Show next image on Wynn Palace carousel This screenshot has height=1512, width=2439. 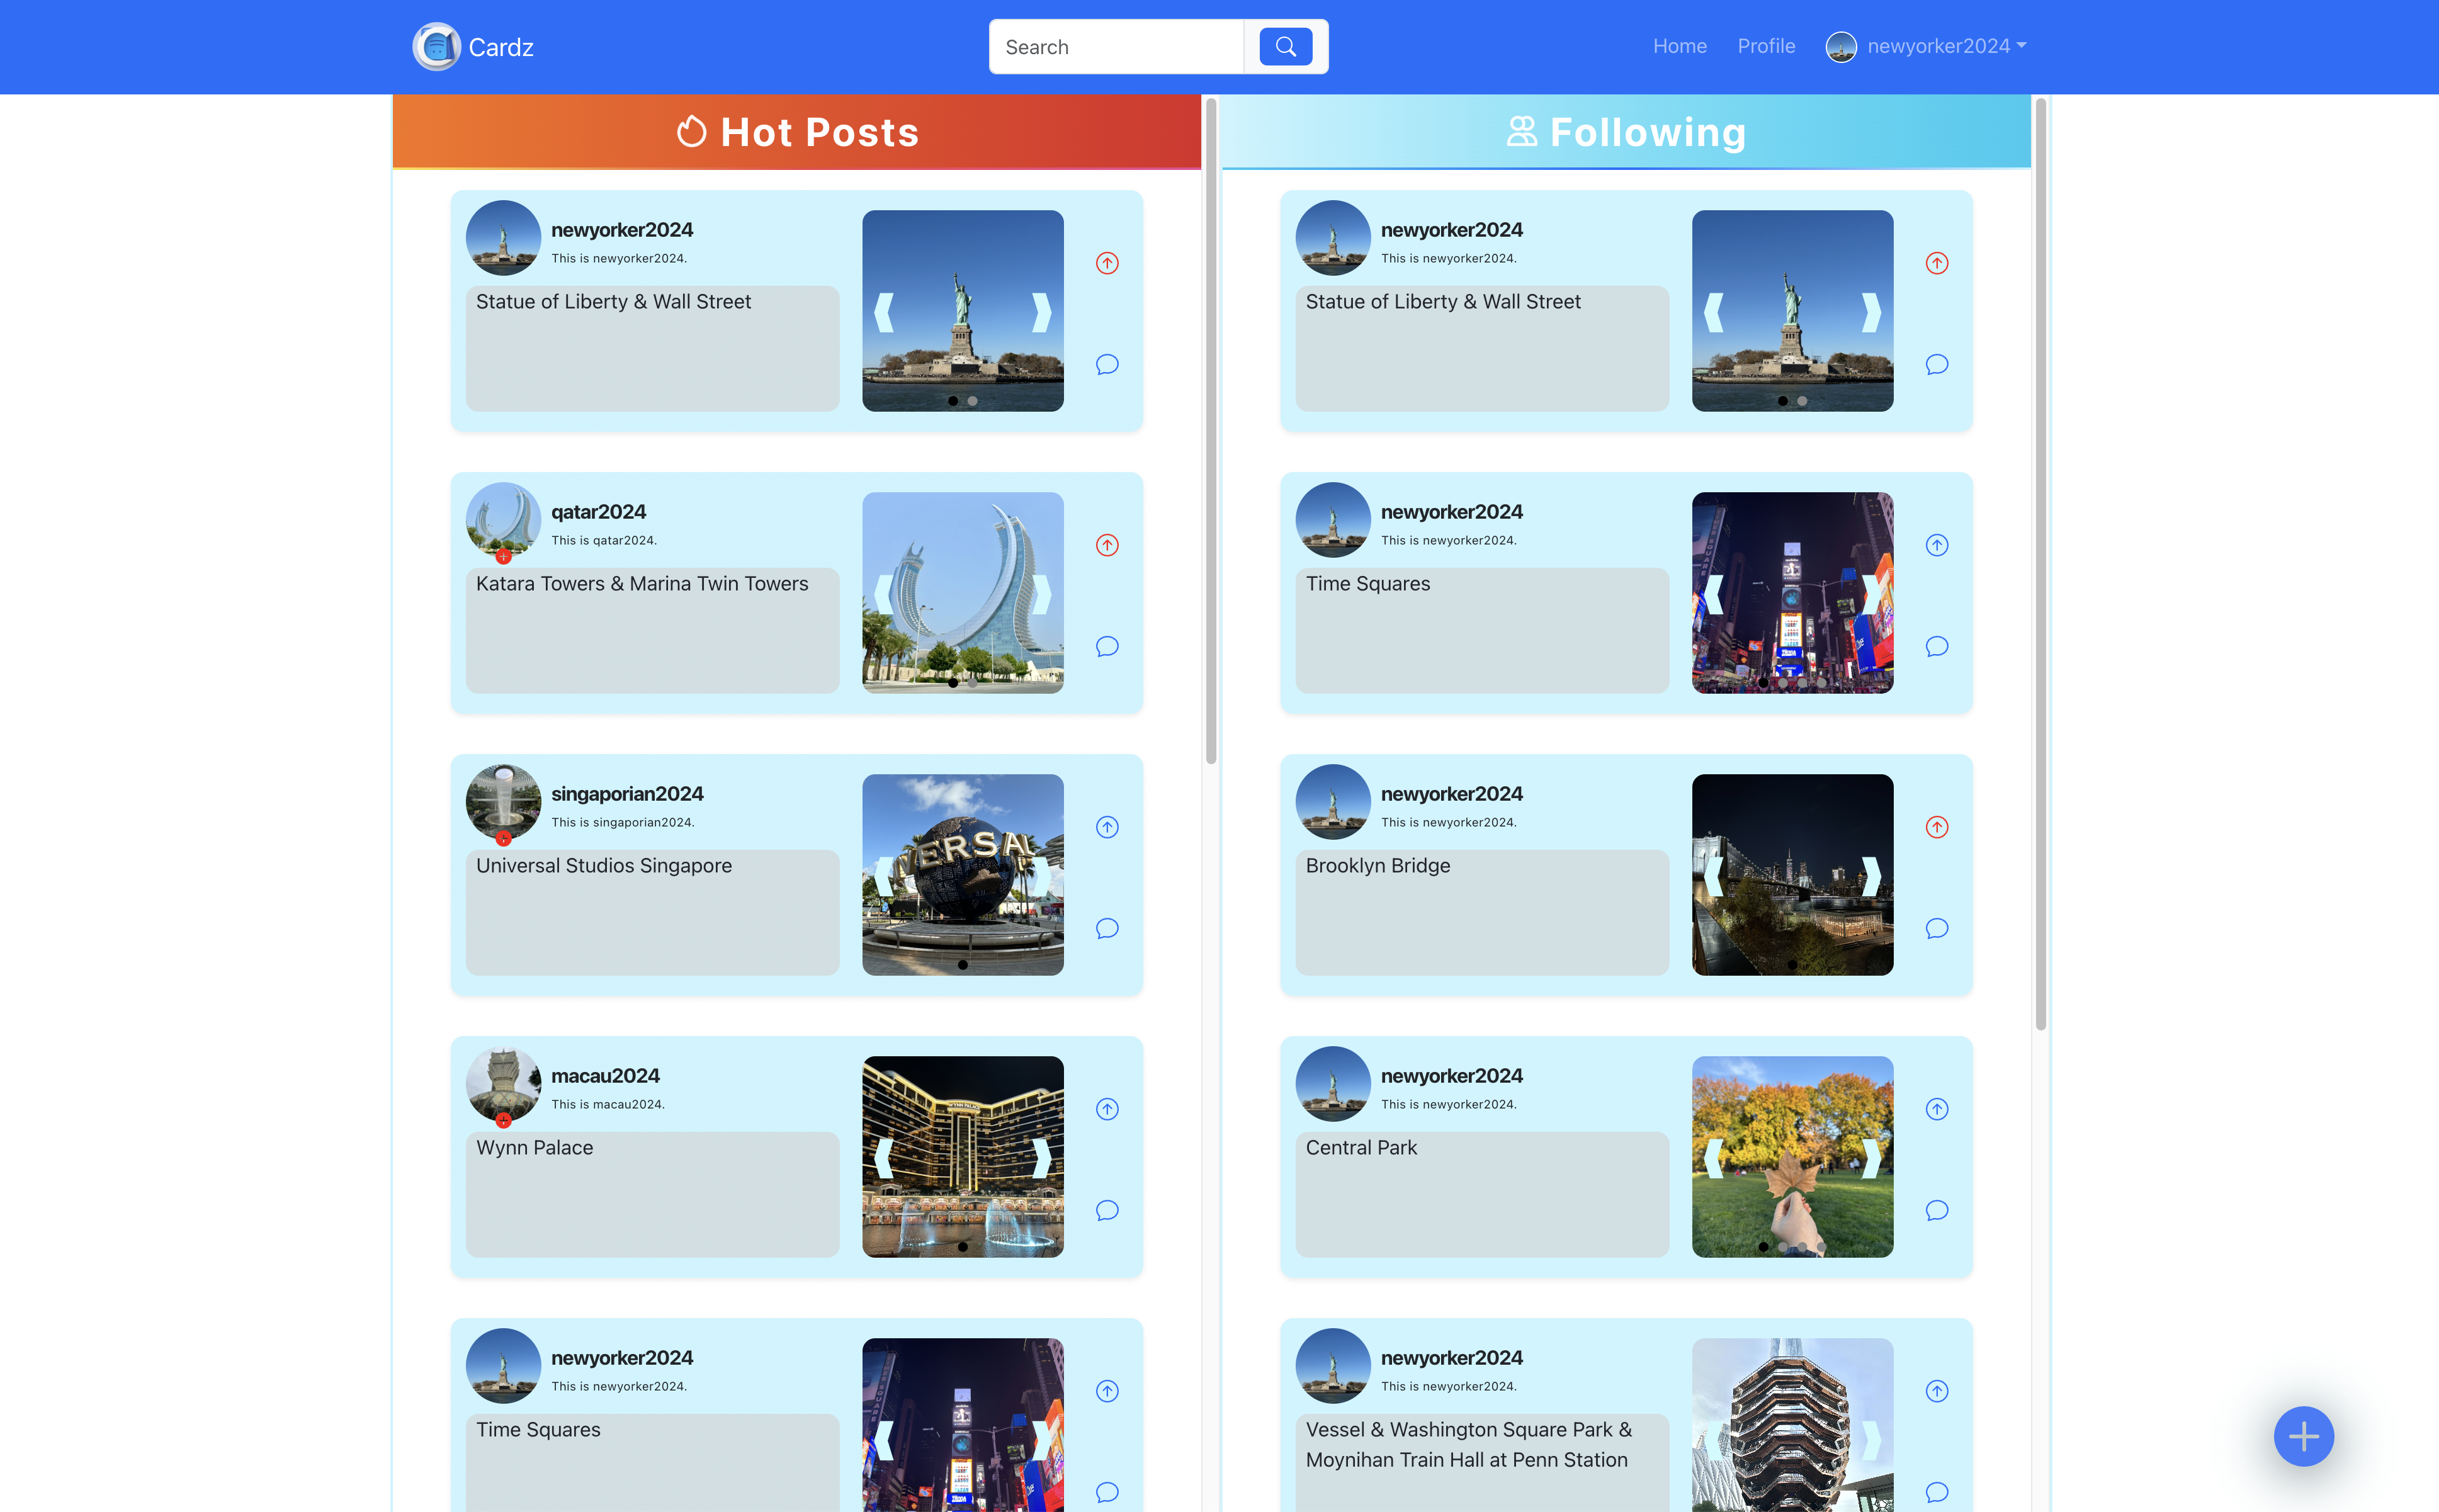click(1042, 1158)
